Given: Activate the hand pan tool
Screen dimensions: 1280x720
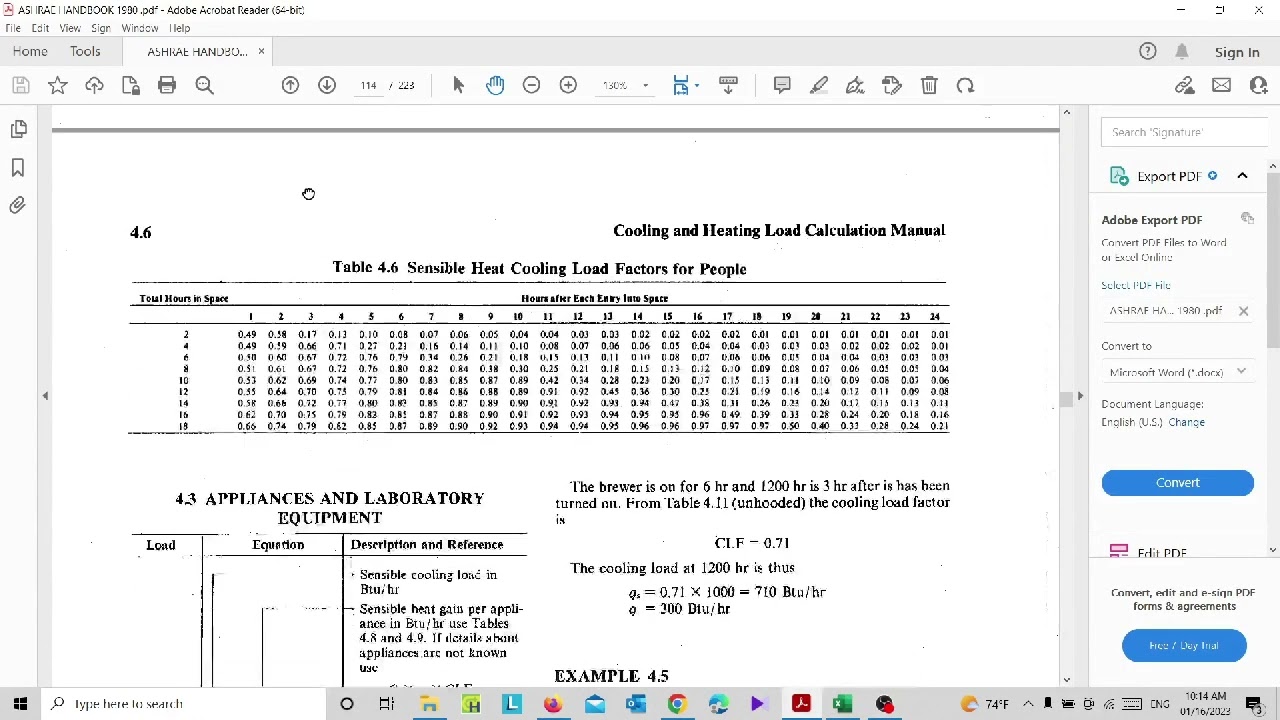Looking at the screenshot, I should tap(495, 86).
